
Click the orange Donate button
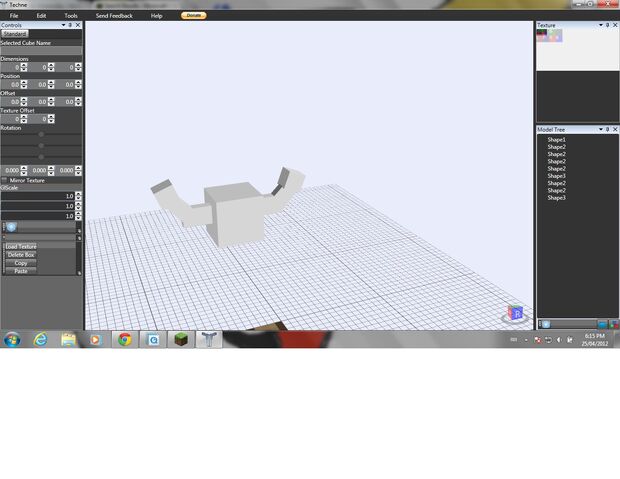(194, 15)
